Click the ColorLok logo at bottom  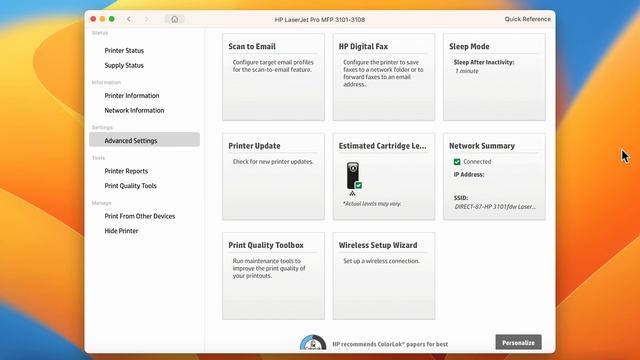tap(313, 342)
